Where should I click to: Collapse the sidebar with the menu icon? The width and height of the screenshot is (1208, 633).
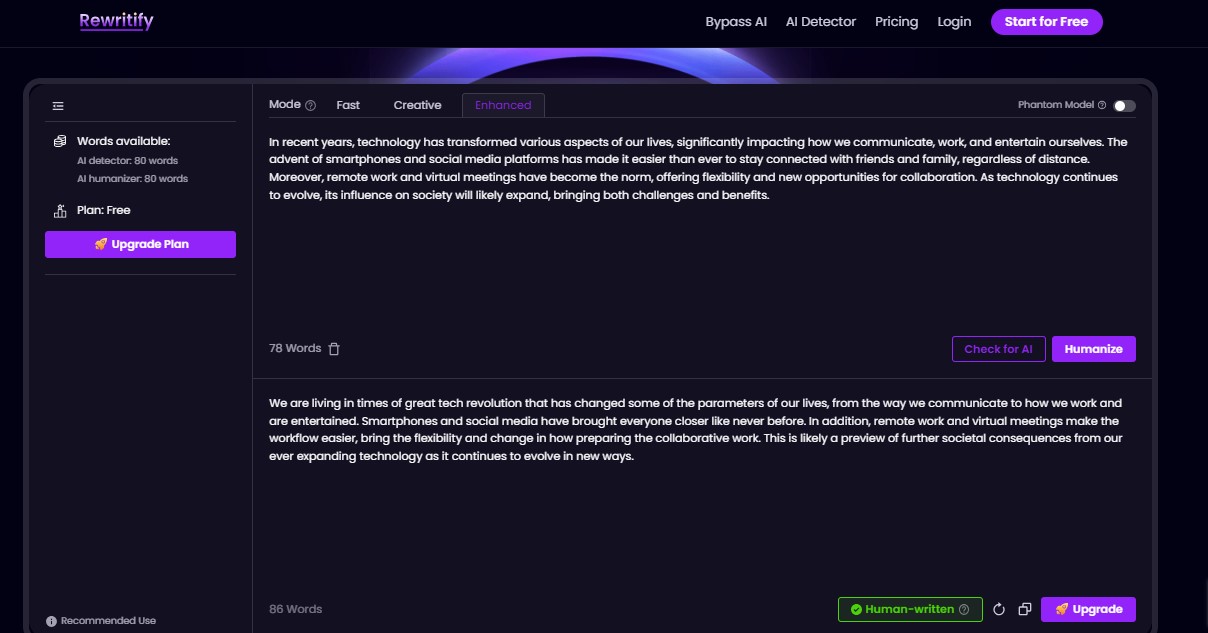(x=58, y=106)
